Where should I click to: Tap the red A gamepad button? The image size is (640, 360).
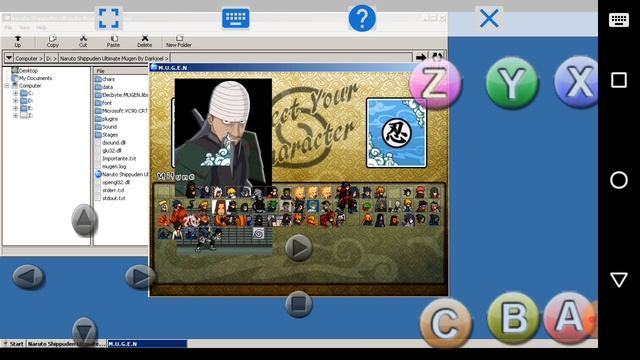click(x=570, y=317)
